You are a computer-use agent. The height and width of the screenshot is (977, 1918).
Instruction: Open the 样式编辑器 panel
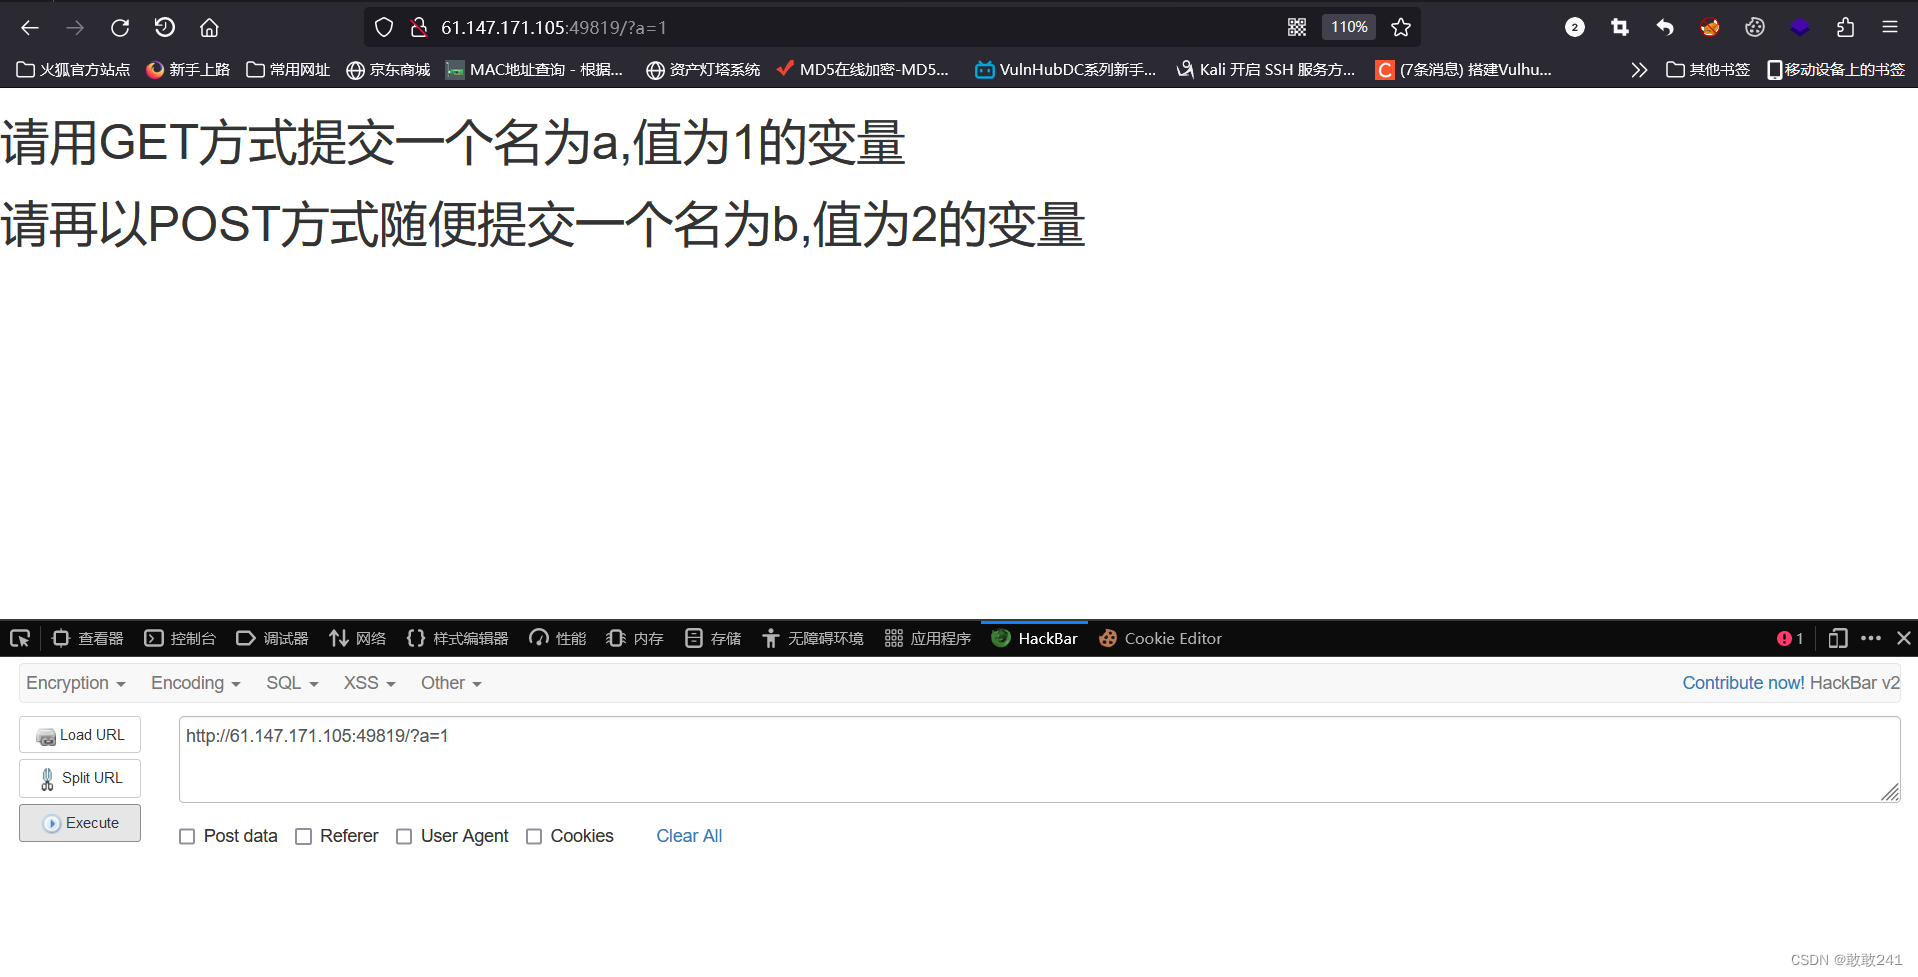[457, 638]
